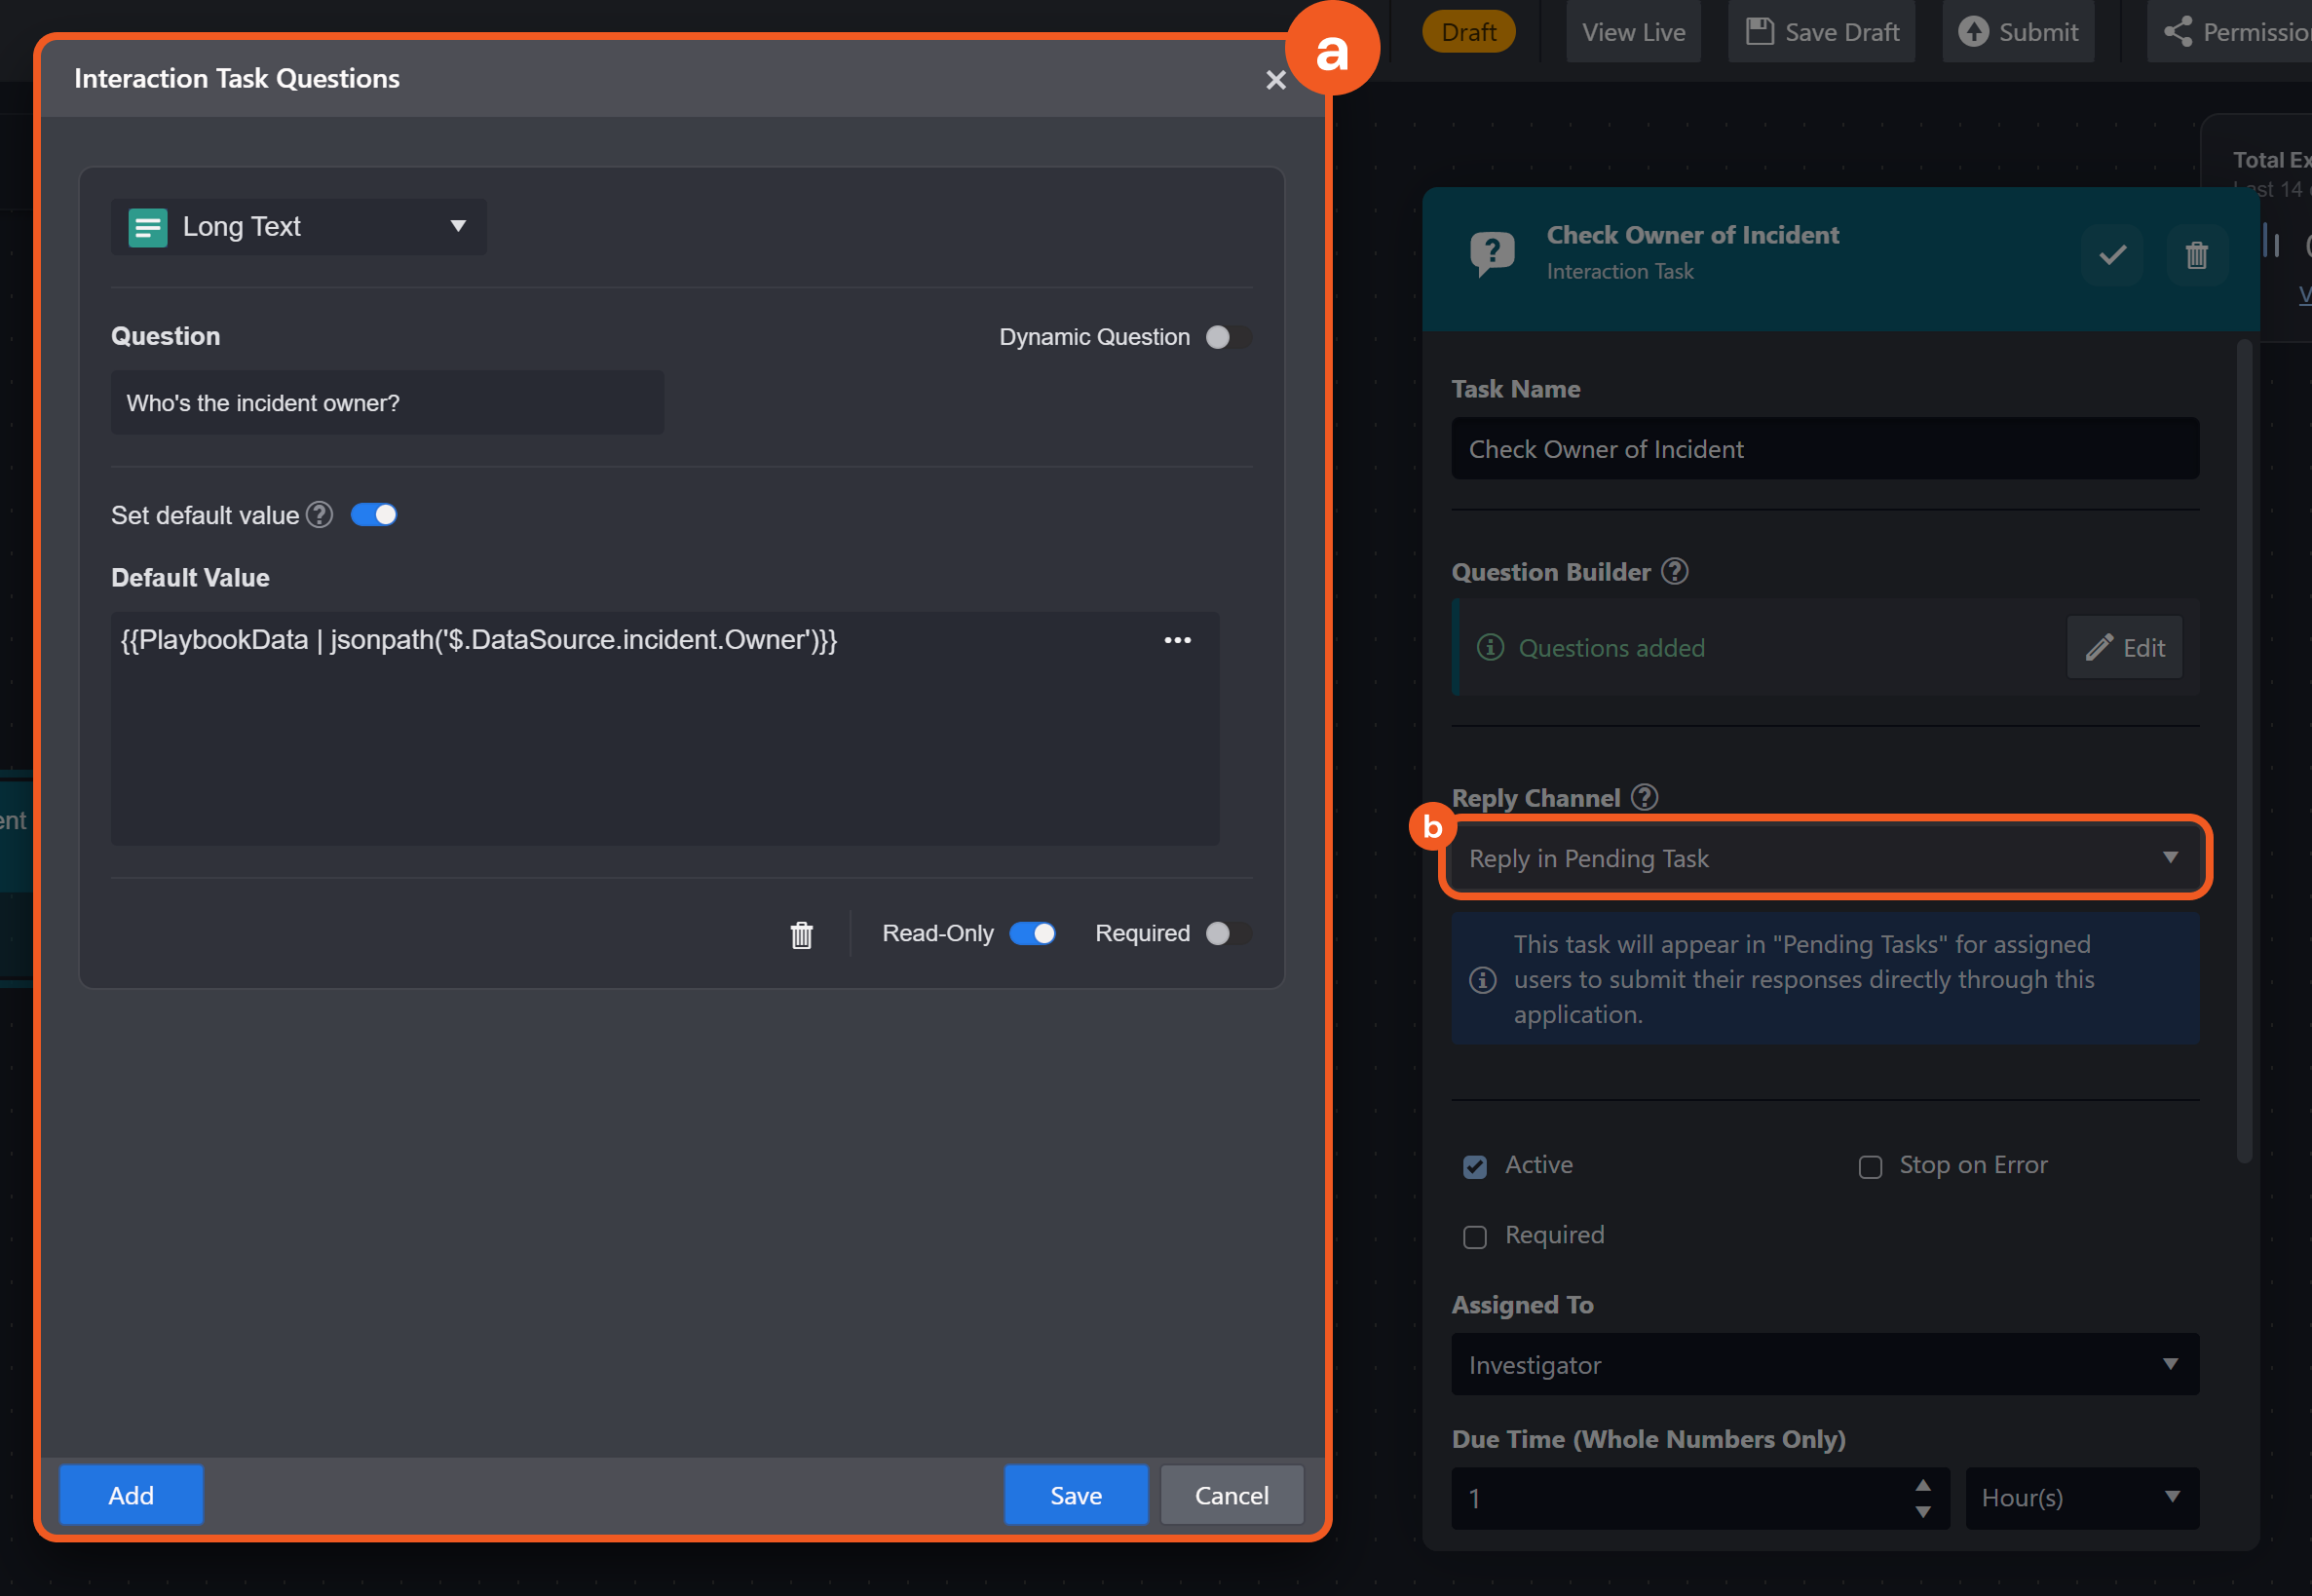The image size is (2312, 1596).
Task: Enable the question's Required toggle
Action: 1227,933
